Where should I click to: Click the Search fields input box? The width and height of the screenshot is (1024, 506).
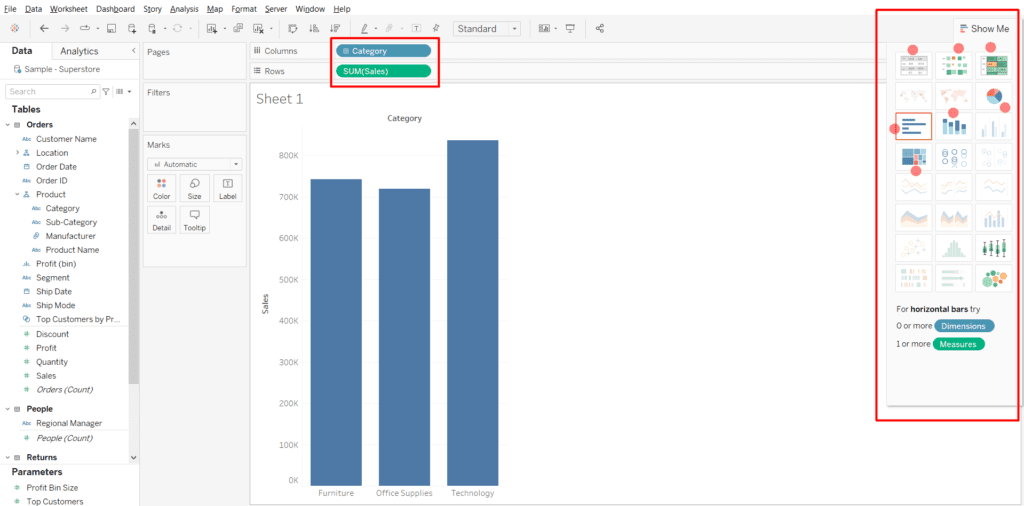pyautogui.click(x=52, y=91)
